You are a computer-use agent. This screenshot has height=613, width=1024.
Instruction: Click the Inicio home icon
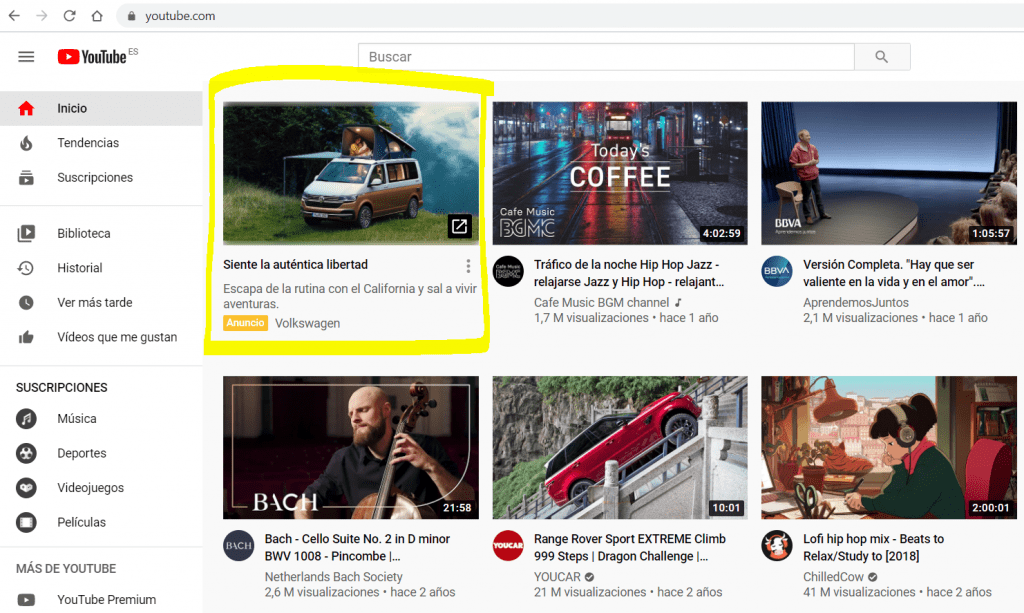point(26,108)
